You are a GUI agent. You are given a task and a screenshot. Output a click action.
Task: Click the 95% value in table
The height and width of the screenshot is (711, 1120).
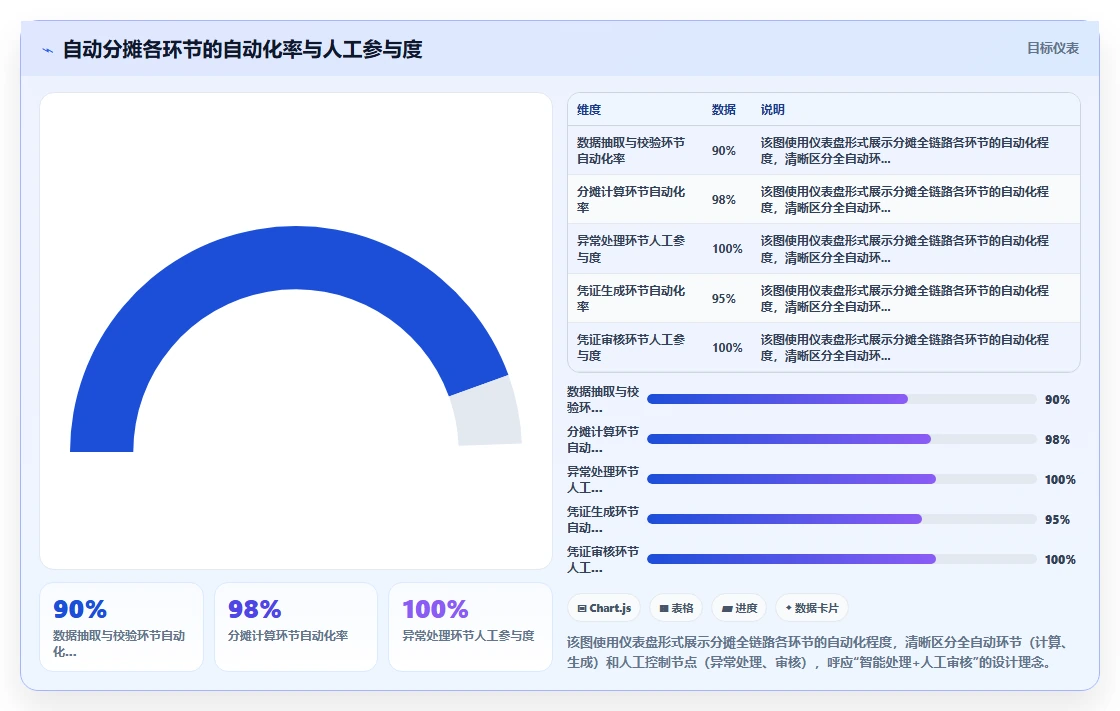click(x=724, y=299)
